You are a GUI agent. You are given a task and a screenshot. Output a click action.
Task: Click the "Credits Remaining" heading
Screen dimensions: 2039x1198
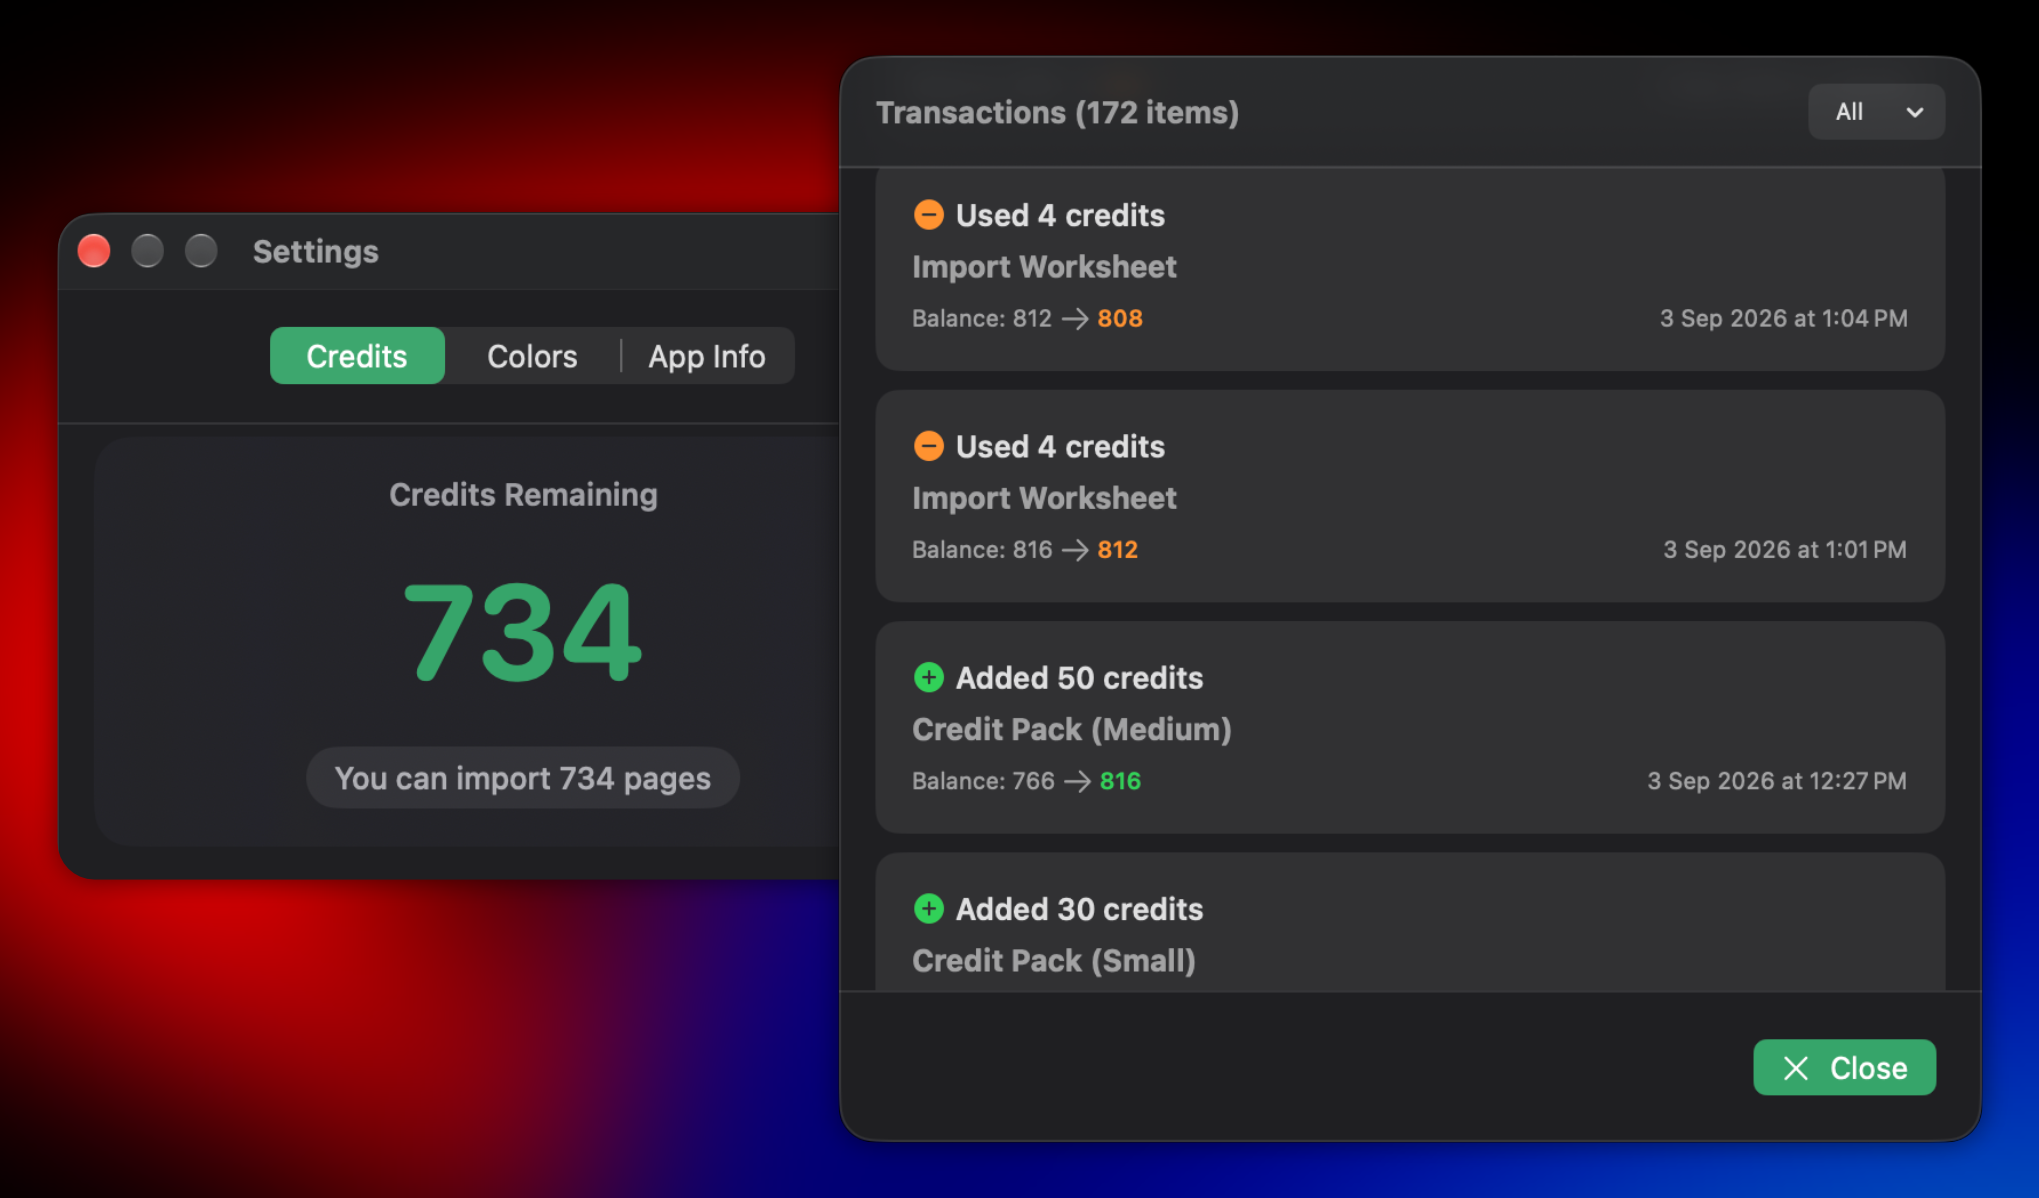point(523,494)
